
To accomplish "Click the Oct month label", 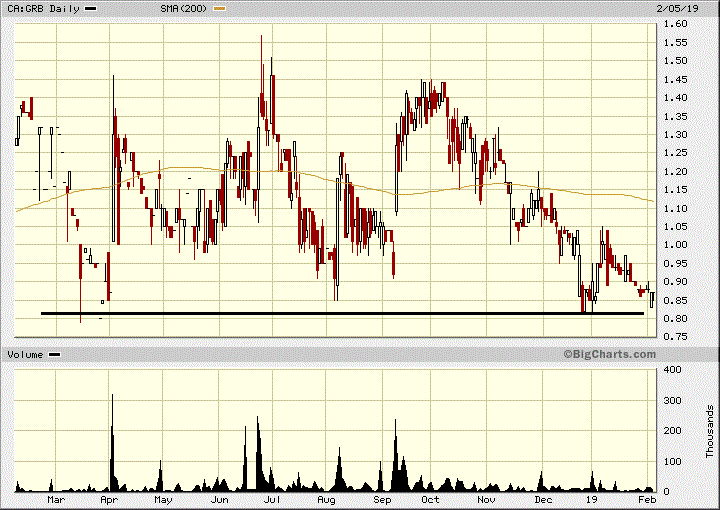I will [x=431, y=499].
